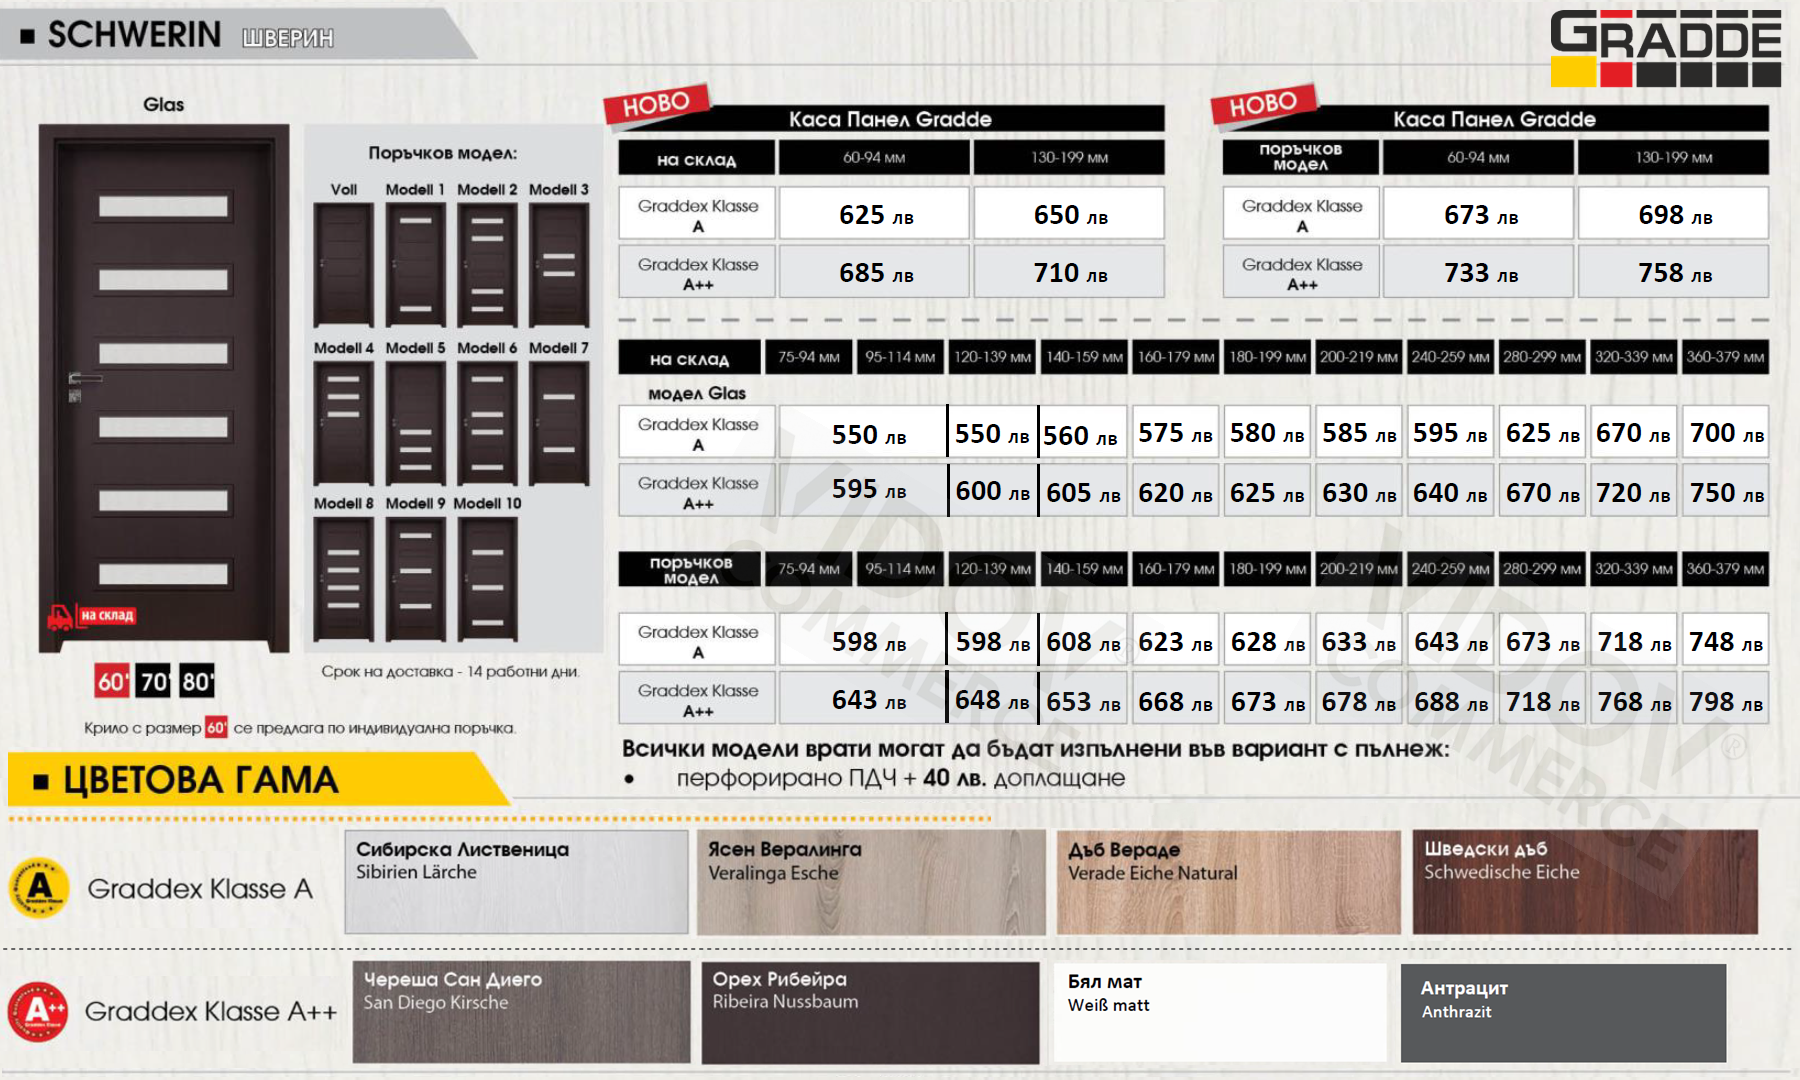
Task: Click the '623 лв' price cell
Action: pos(1175,640)
